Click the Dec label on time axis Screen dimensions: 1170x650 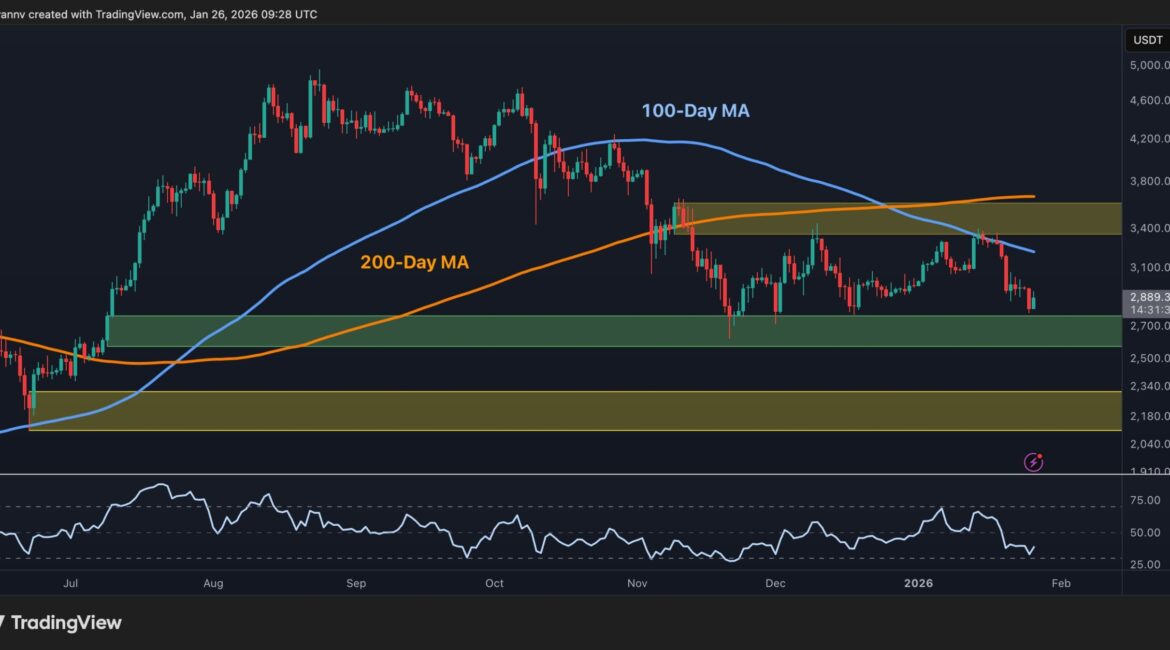pyautogui.click(x=777, y=583)
